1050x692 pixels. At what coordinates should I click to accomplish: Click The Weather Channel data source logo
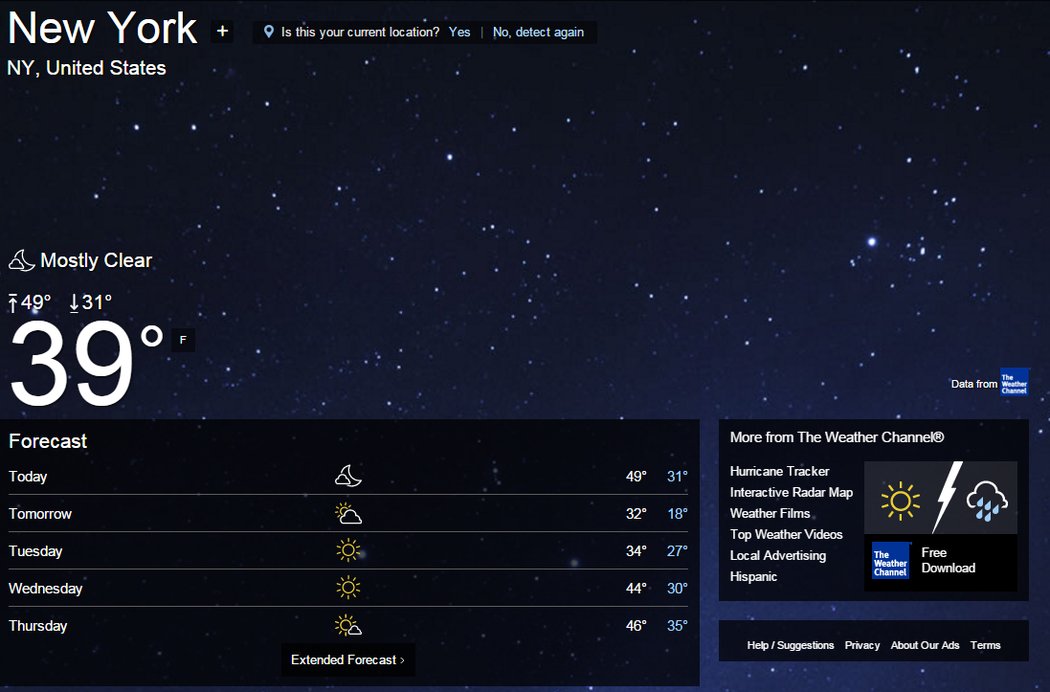point(1014,382)
